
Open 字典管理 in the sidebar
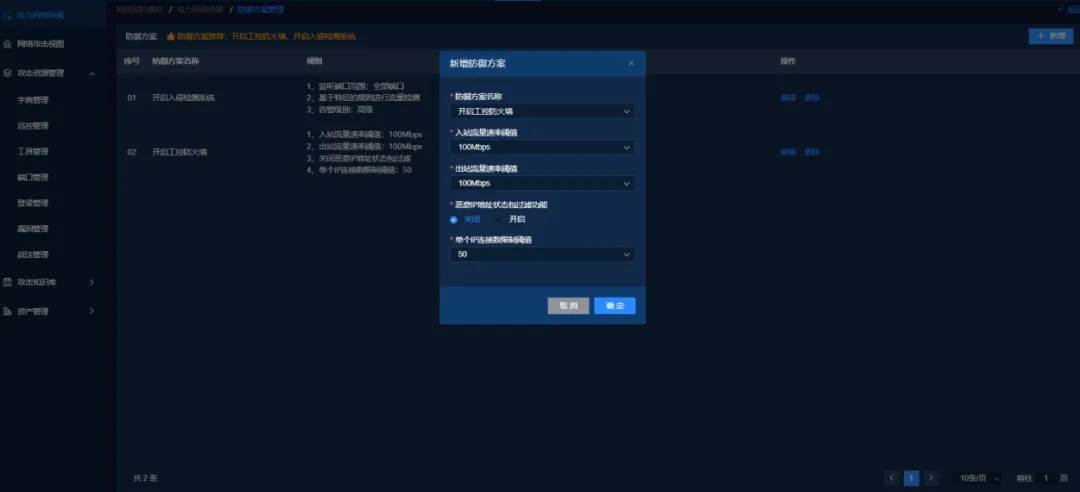(33, 100)
